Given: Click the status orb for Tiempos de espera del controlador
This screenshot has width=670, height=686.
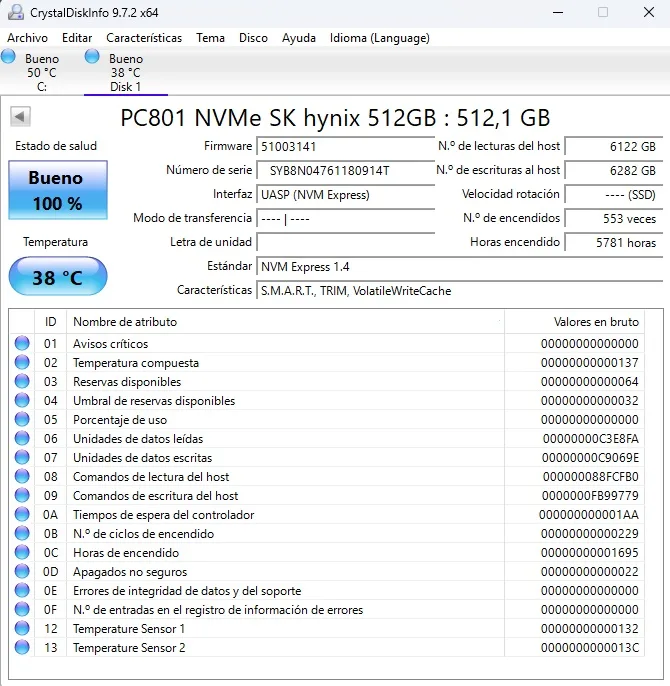Looking at the screenshot, I should point(22,514).
